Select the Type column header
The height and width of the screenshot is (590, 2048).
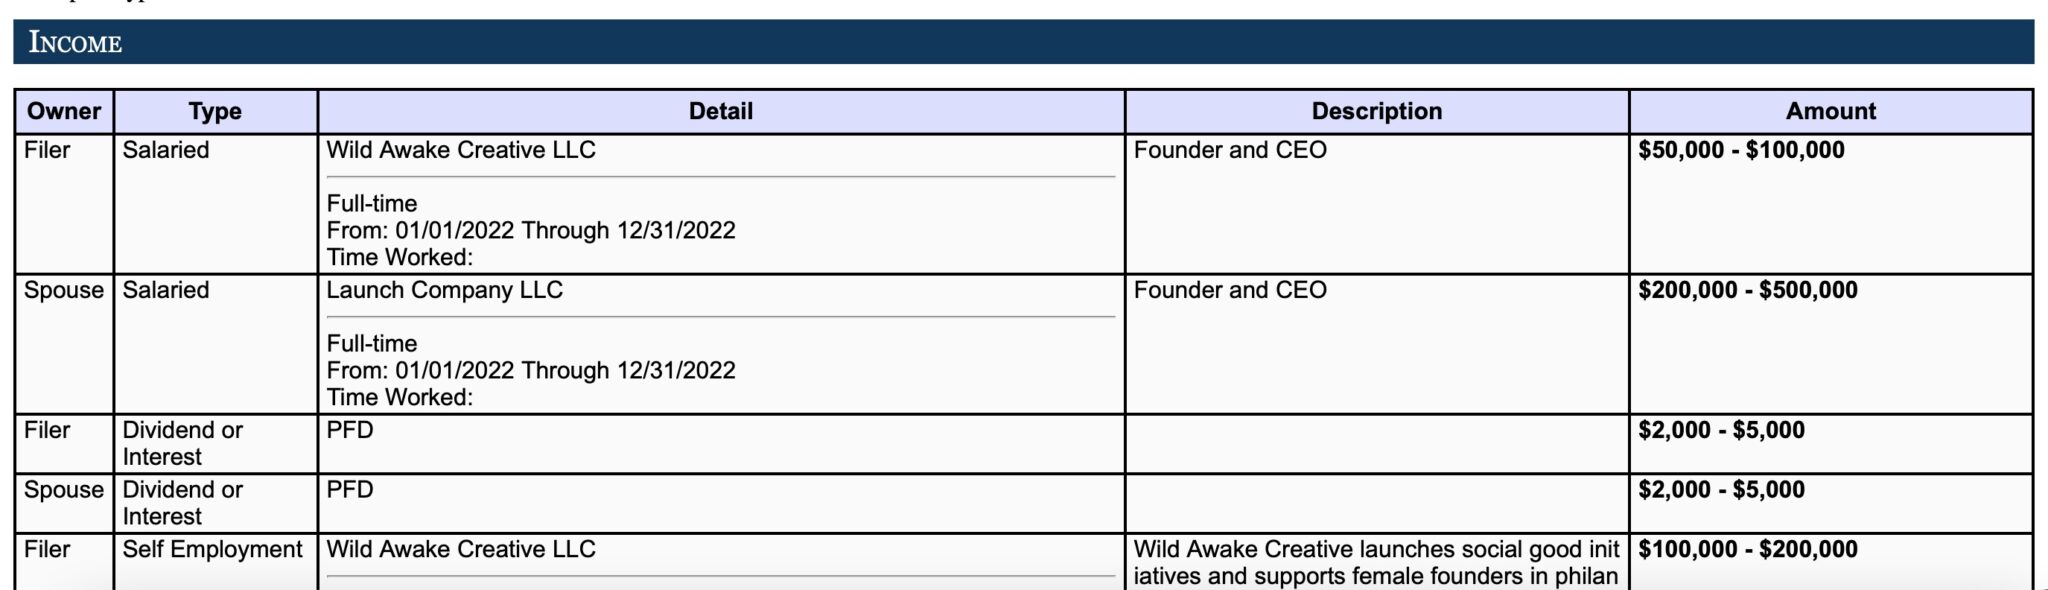pos(215,111)
